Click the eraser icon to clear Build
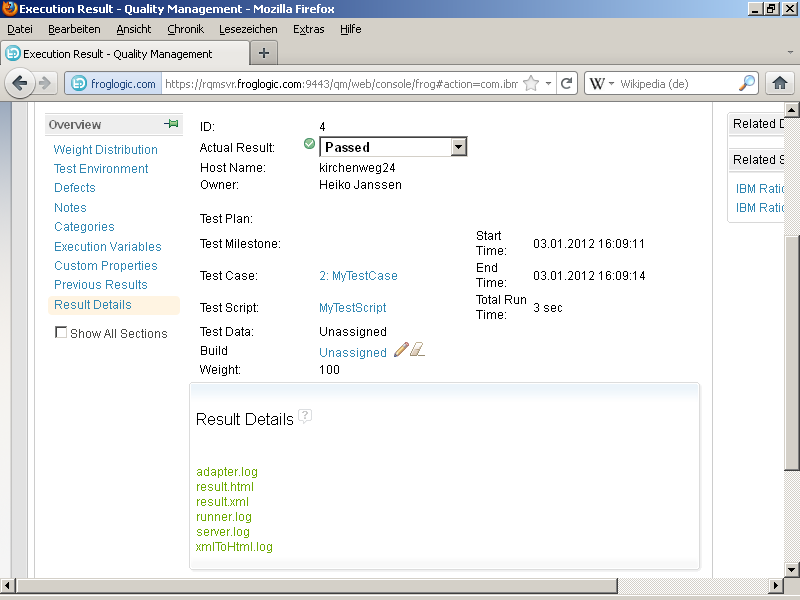Screen dimensions: 800x600 pyautogui.click(x=418, y=349)
